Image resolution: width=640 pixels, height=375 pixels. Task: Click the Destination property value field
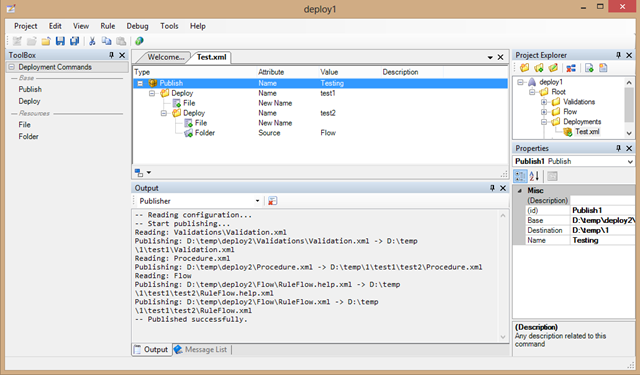click(603, 231)
